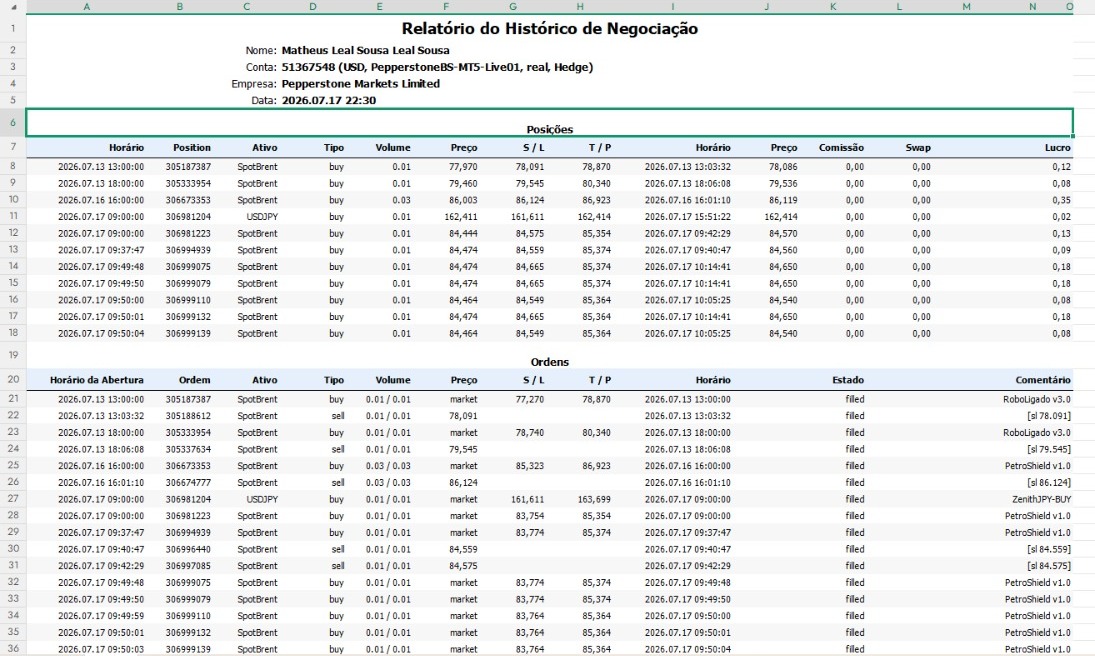Click closing time '2026.07.17 15:51:22'

[x=687, y=217]
